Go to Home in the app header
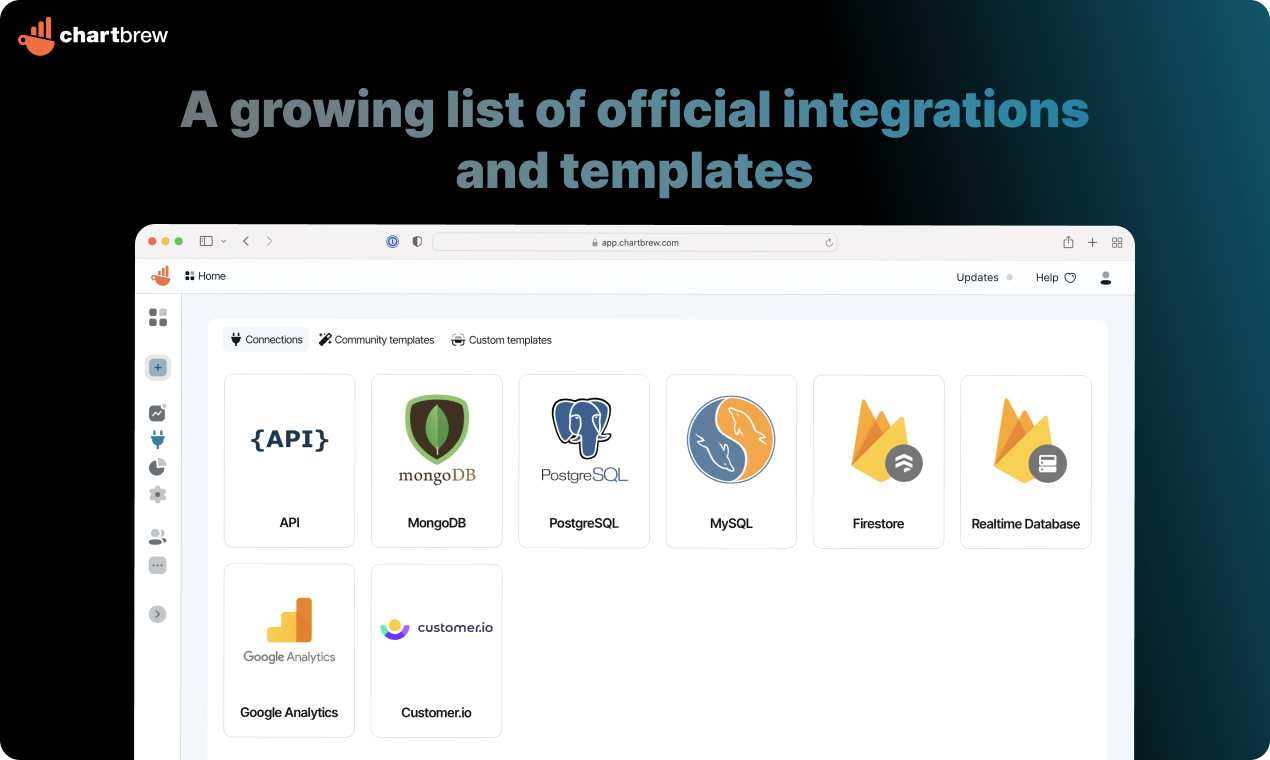The width and height of the screenshot is (1270, 760). [206, 276]
